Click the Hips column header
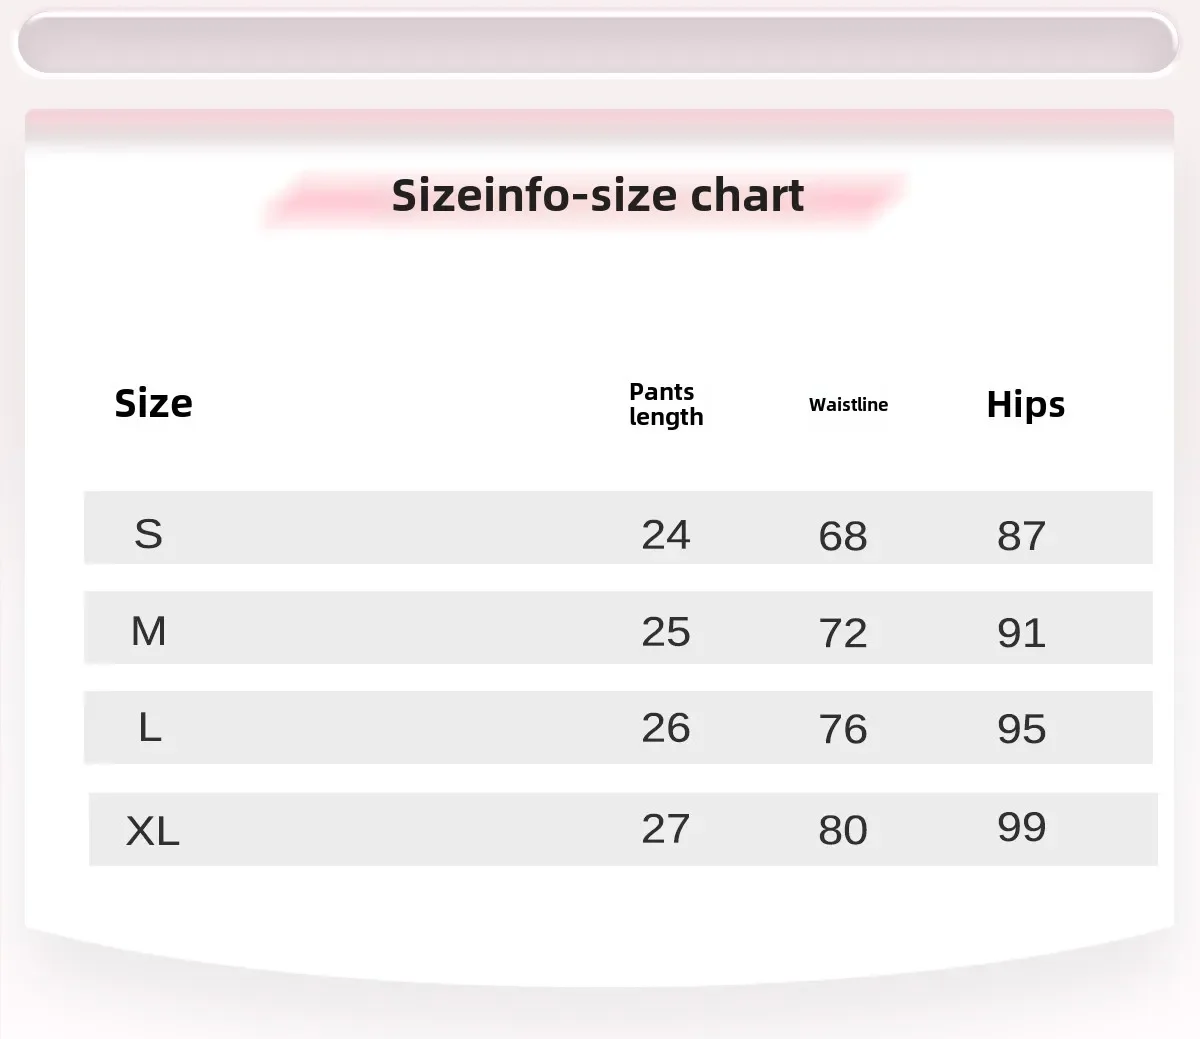The height and width of the screenshot is (1039, 1200). (x=1025, y=404)
